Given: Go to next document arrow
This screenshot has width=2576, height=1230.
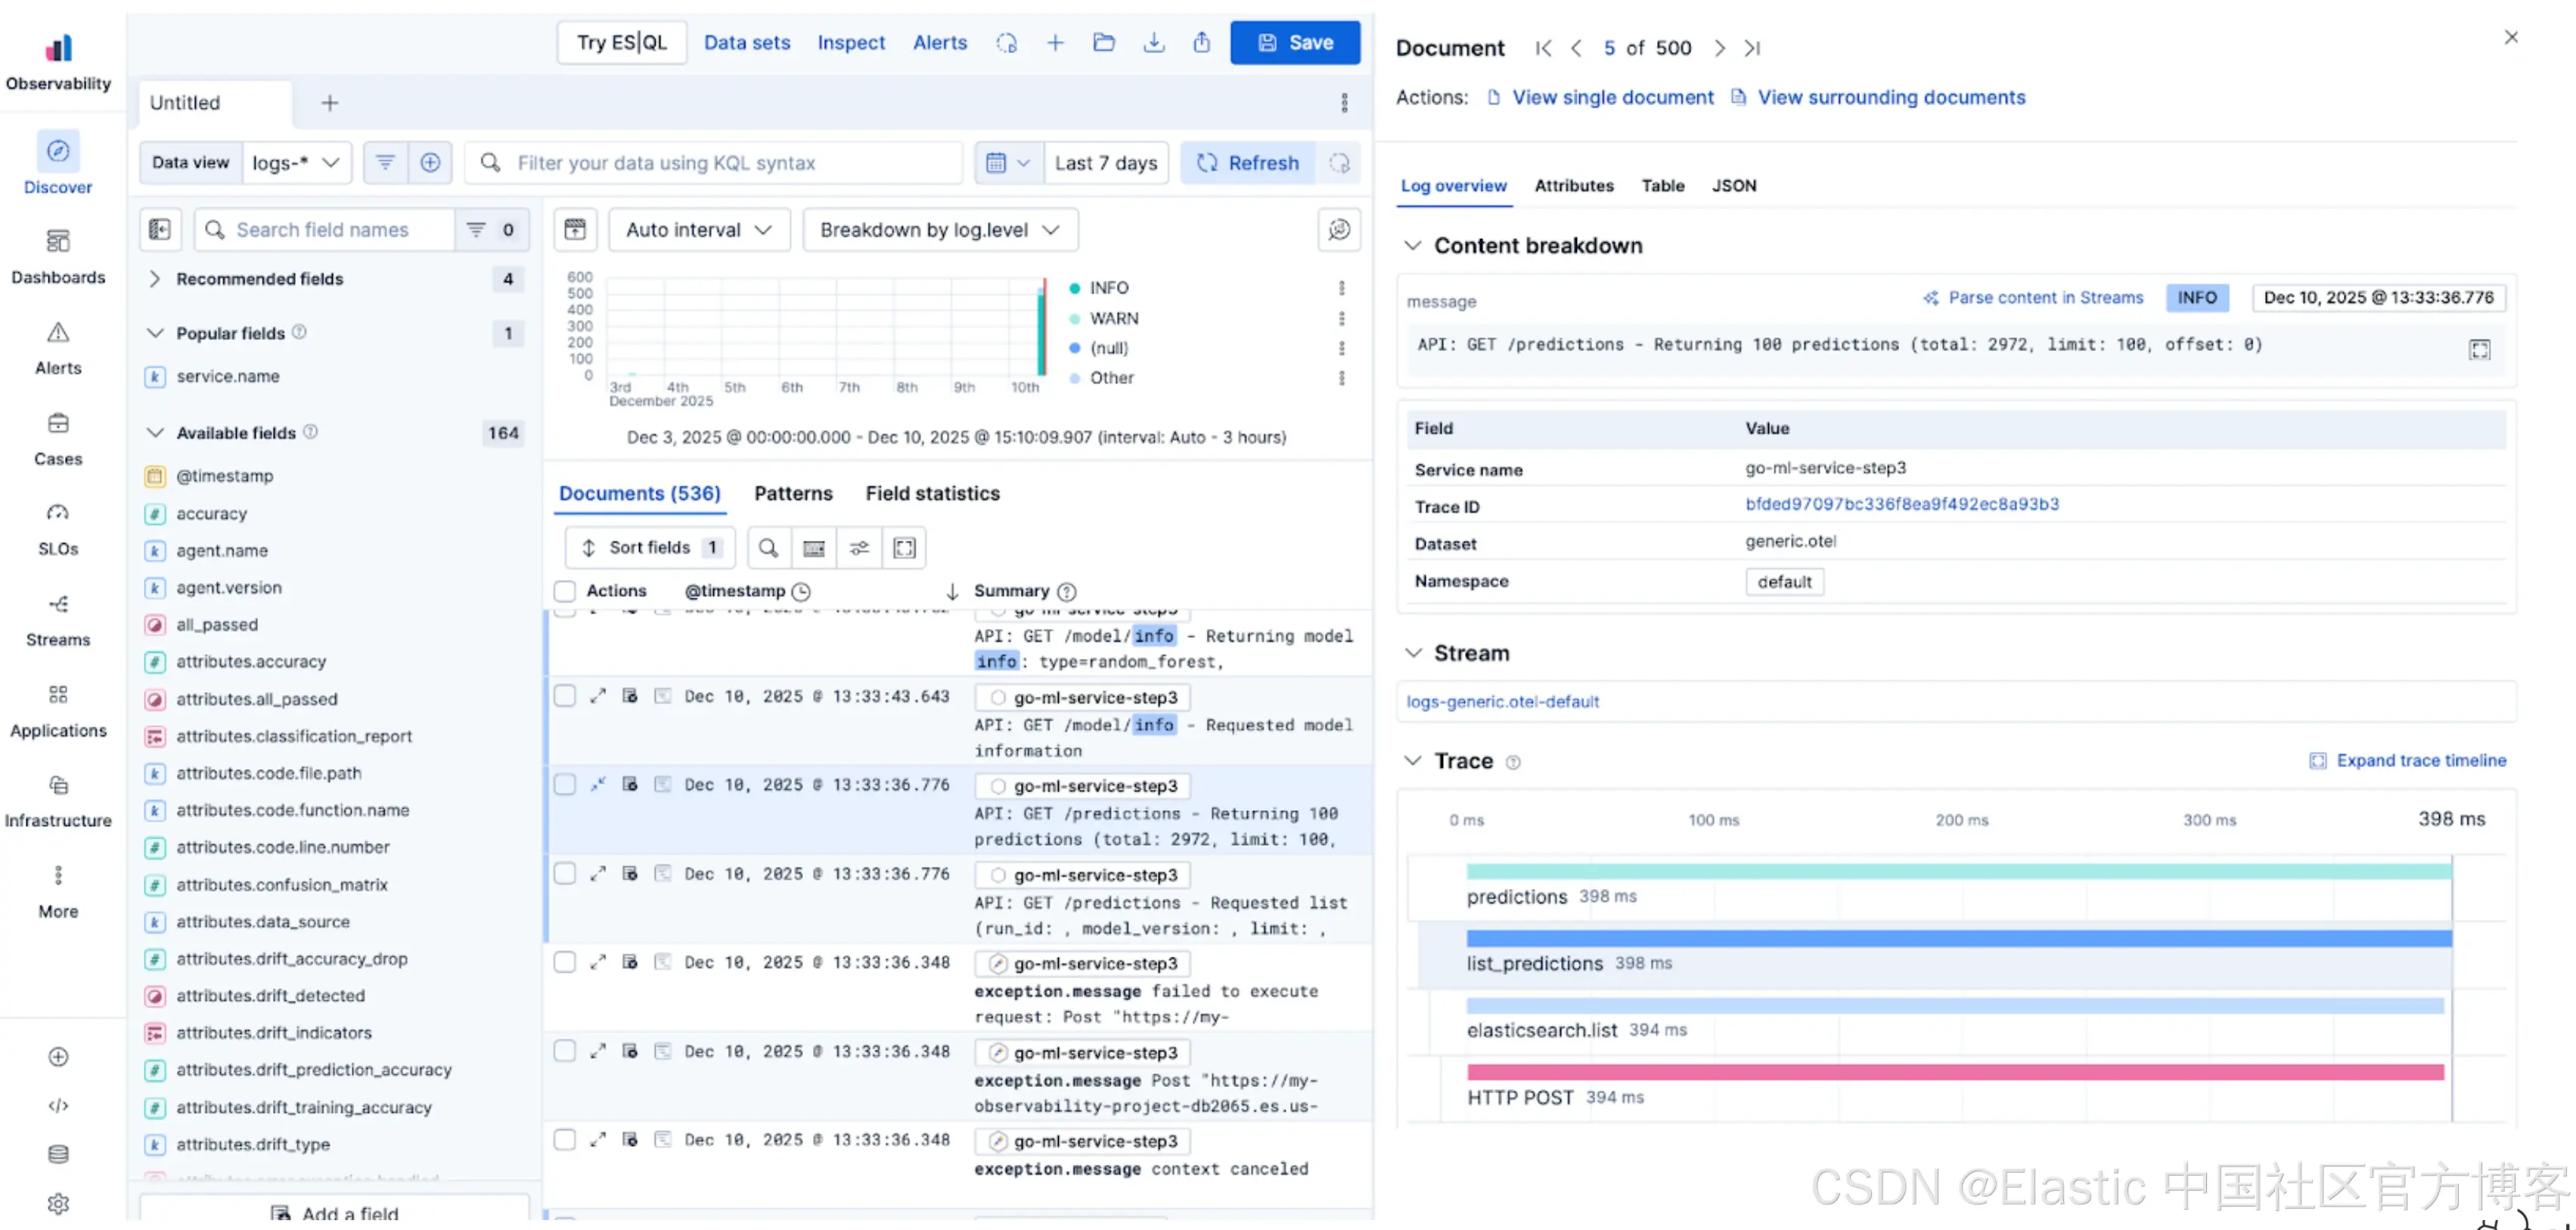Looking at the screenshot, I should (1719, 48).
